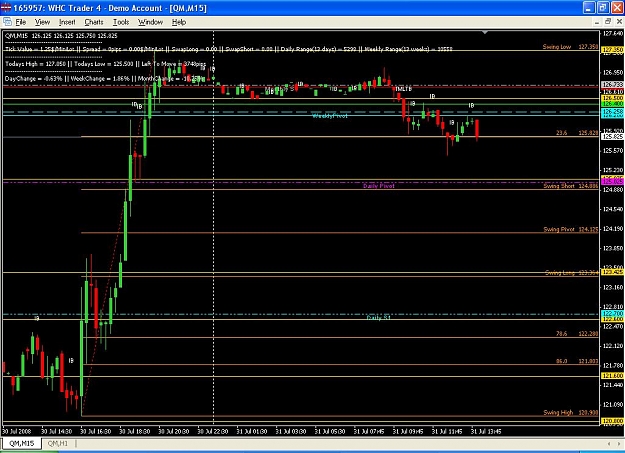Click the magenta daily pivot price tag

click(x=612, y=181)
